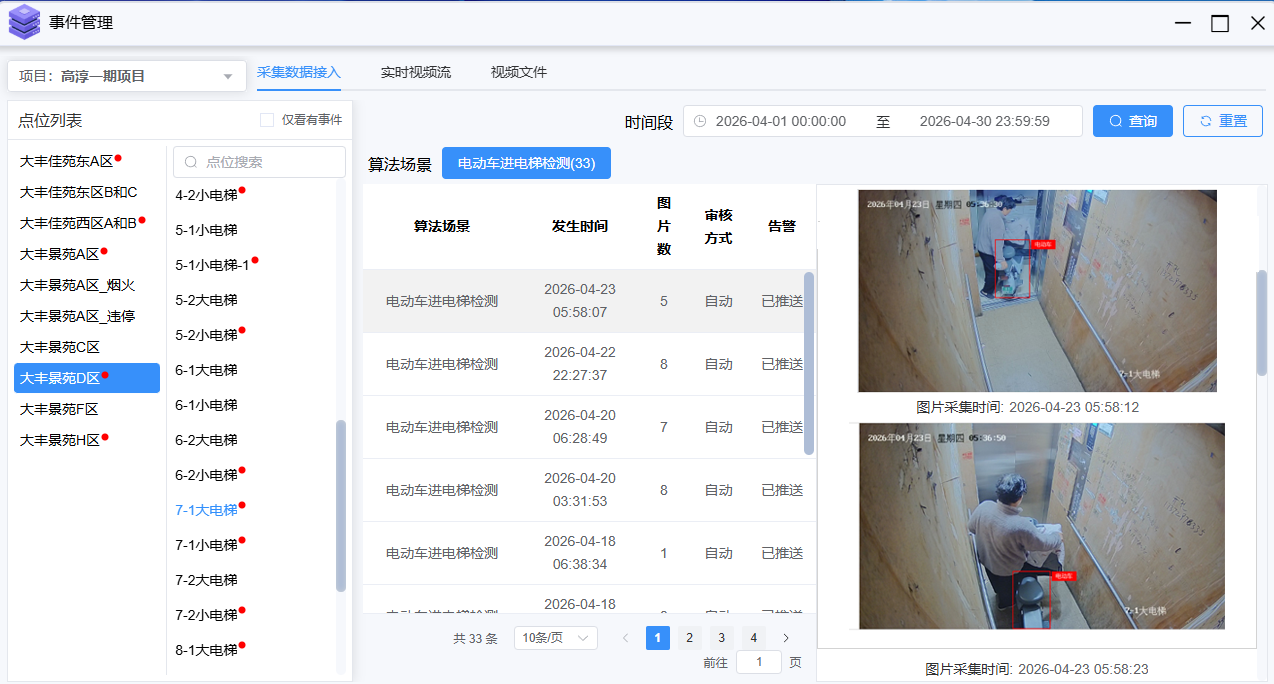Click the image preview panel scrollbar
The height and width of the screenshot is (684, 1274).
coord(1262,322)
